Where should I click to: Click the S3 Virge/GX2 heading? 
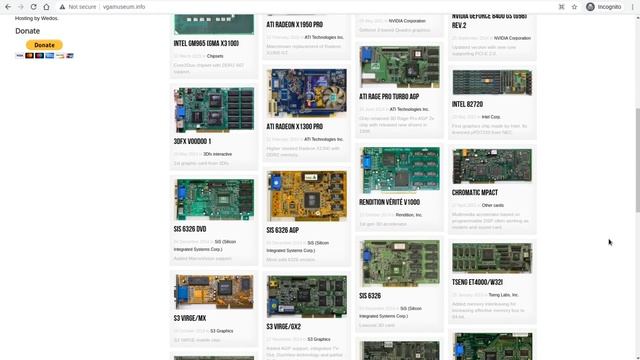(284, 327)
